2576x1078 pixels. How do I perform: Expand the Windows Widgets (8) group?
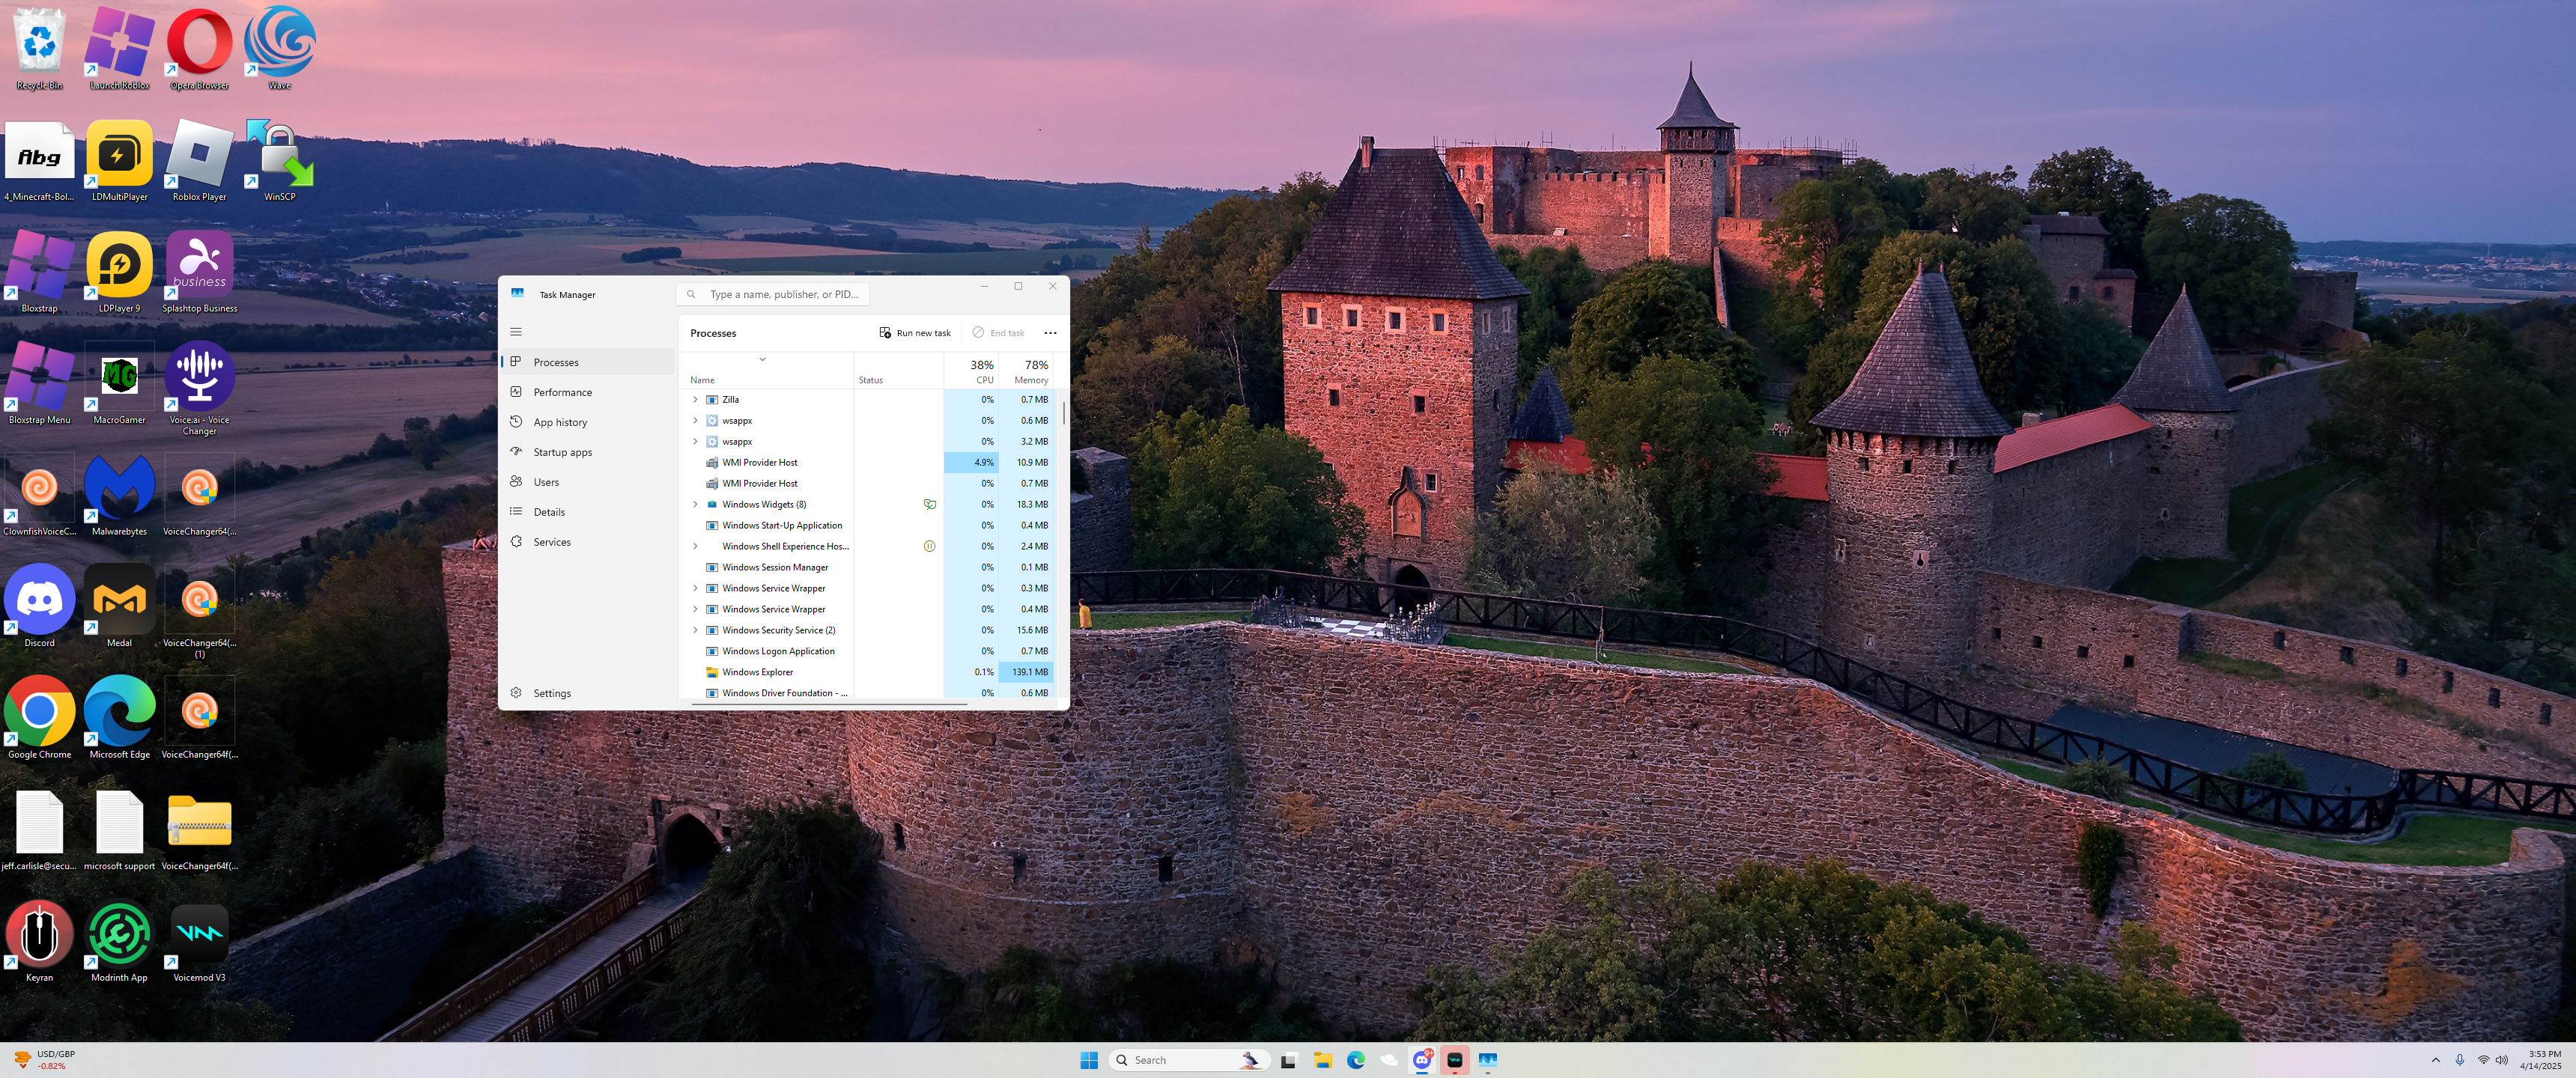[695, 504]
